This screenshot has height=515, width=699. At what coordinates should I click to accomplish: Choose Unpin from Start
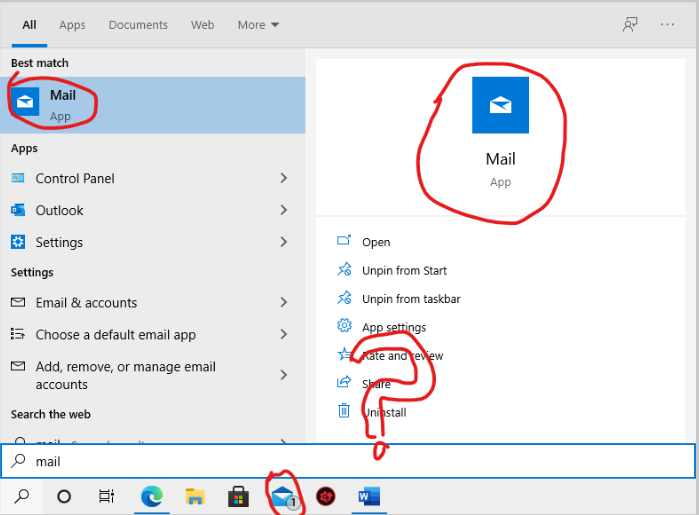pos(404,271)
